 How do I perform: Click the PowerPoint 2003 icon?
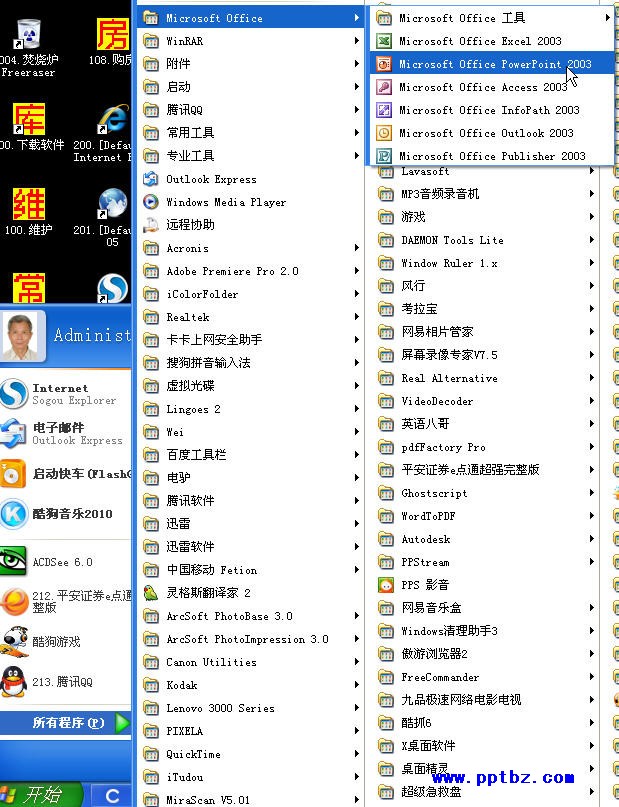coord(384,64)
